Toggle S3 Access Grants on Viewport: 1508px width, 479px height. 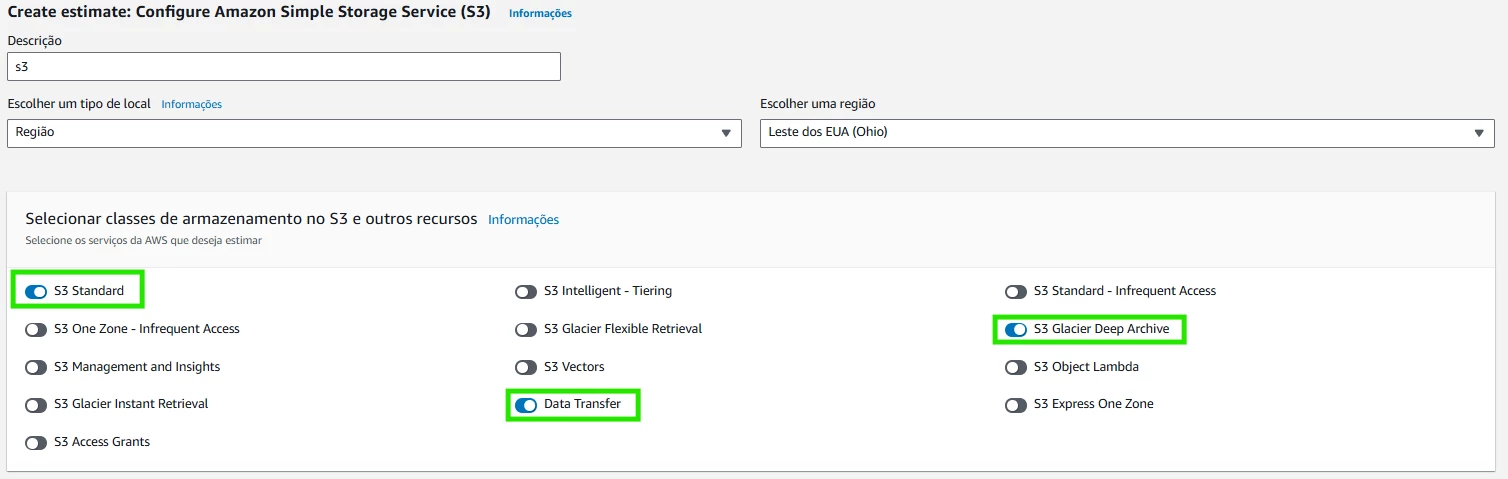coord(36,442)
